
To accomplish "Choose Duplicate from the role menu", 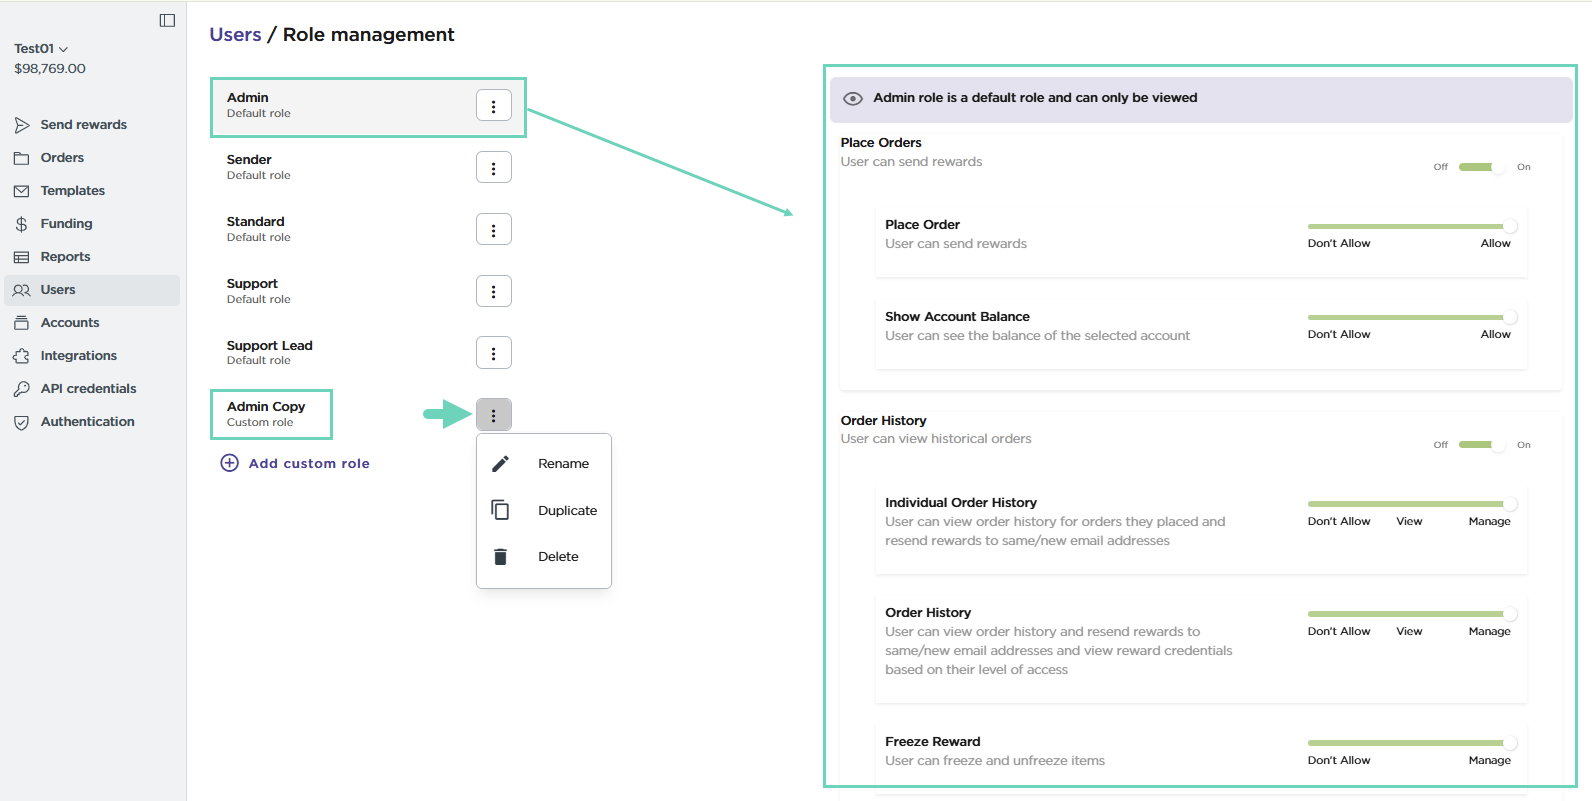I will 544,510.
